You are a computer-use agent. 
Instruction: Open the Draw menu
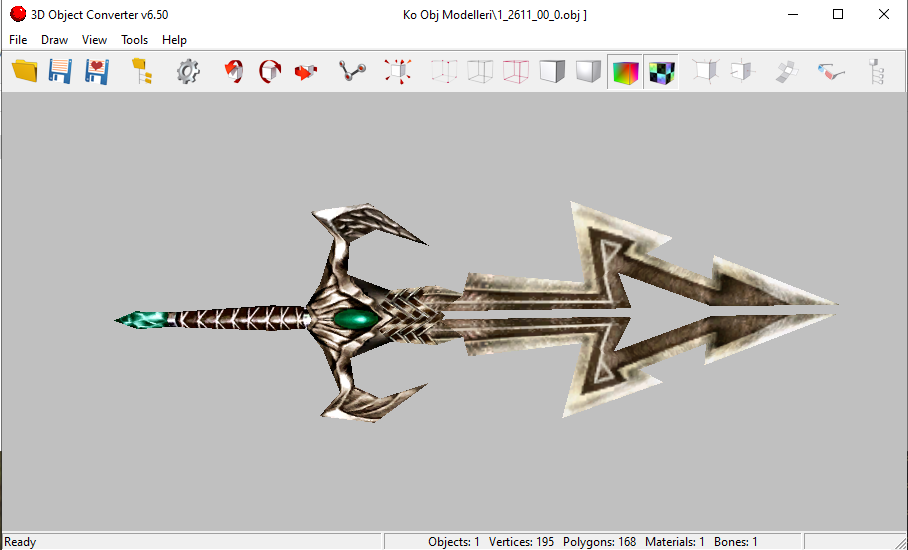coord(54,40)
